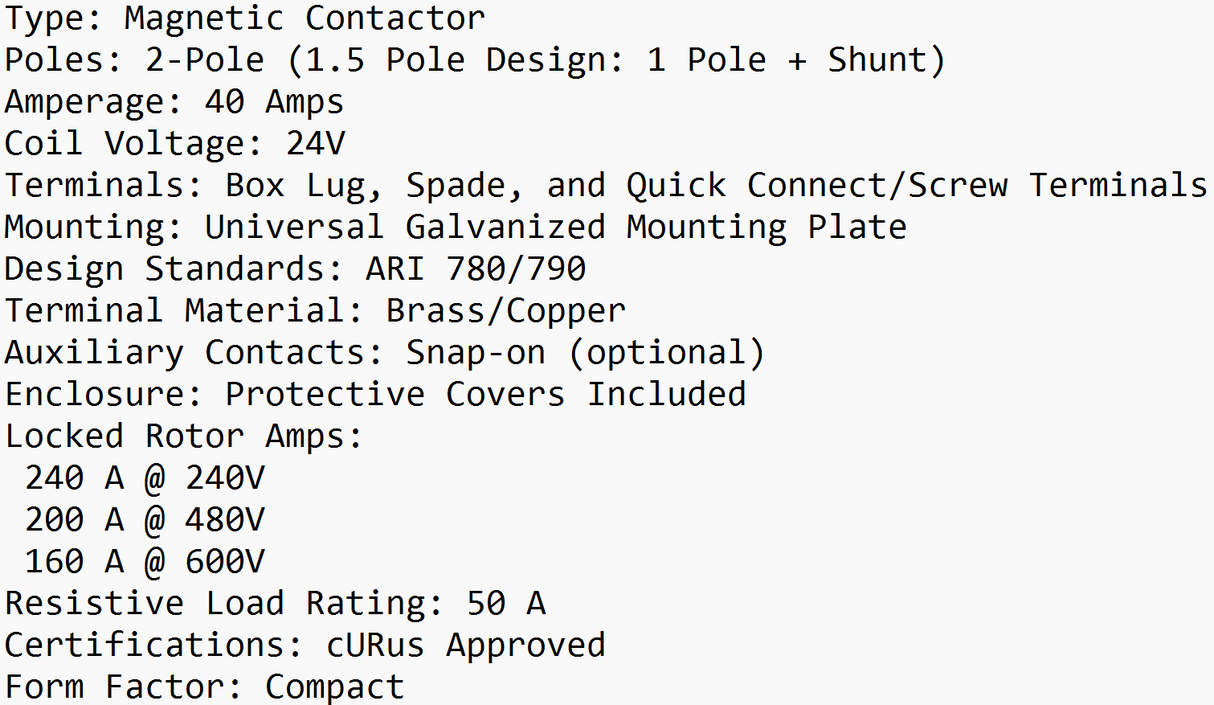1214x705 pixels.
Task: Click the '160 A @ 600V' rating
Action: point(145,562)
